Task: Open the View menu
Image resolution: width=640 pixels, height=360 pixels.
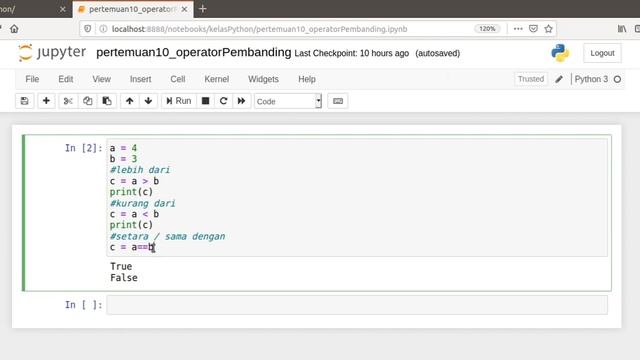Action: click(x=102, y=79)
